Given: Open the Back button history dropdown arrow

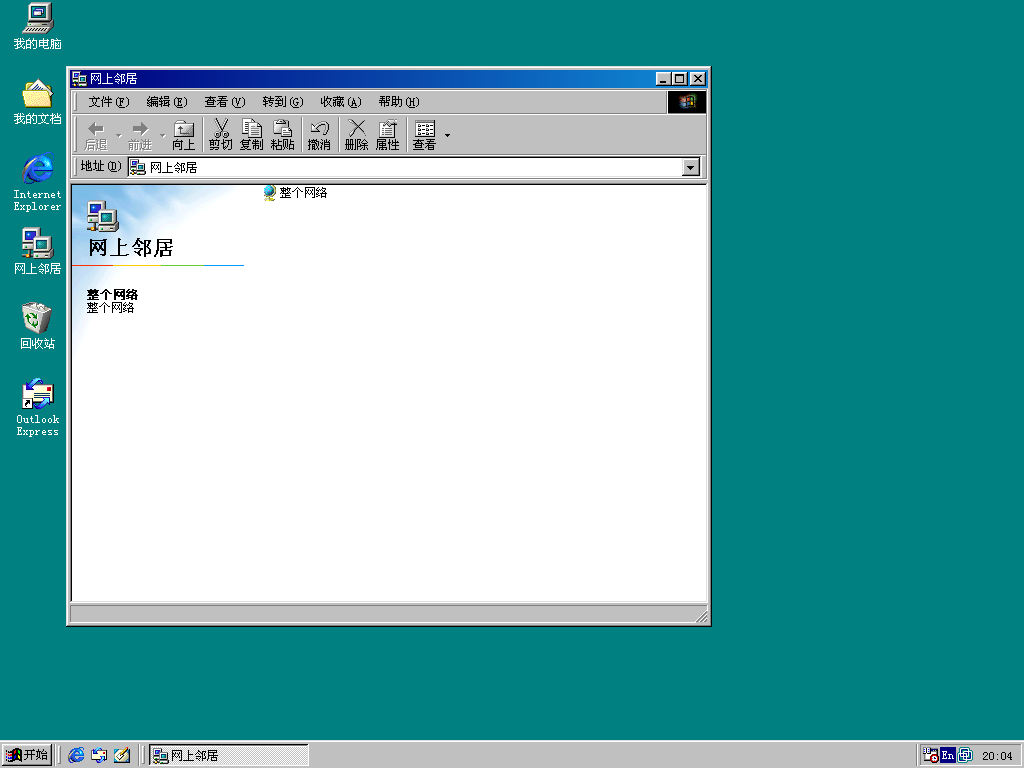Looking at the screenshot, I should coord(118,135).
